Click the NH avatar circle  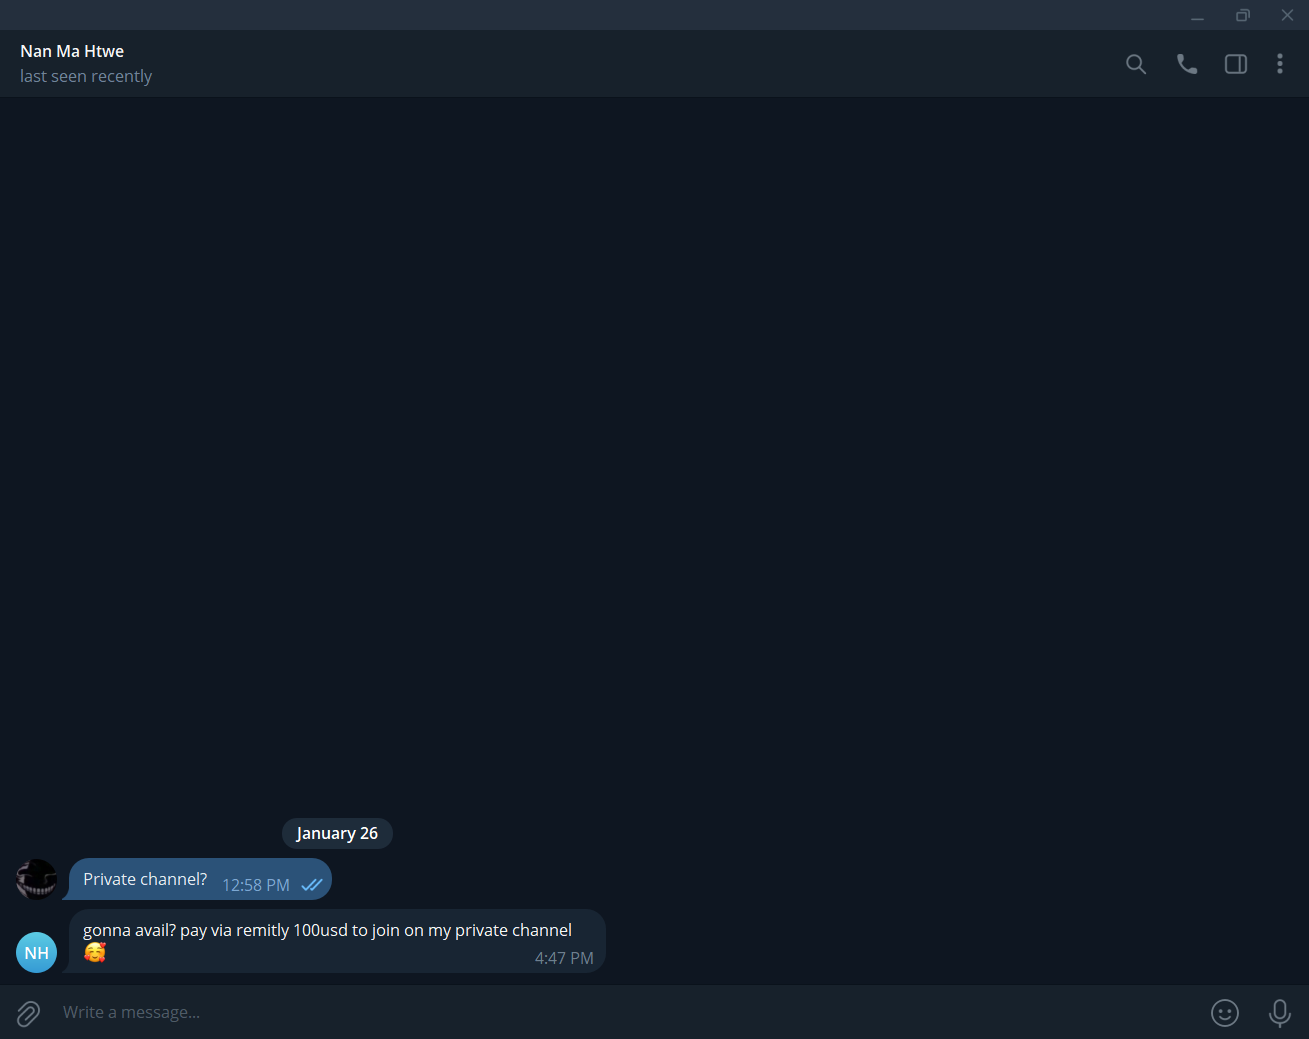click(x=37, y=952)
